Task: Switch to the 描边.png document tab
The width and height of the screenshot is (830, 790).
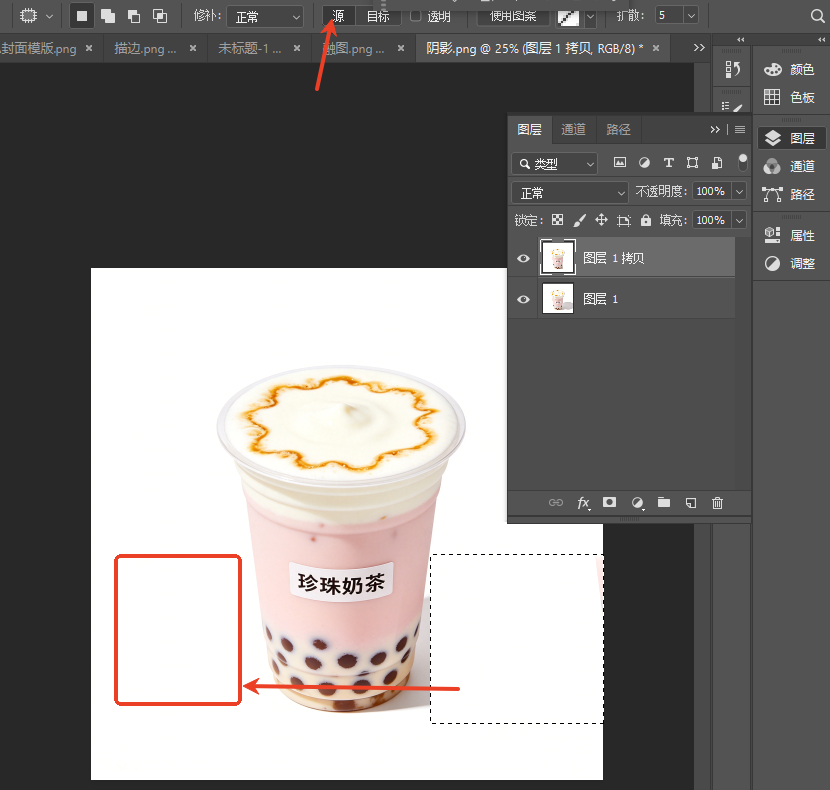Action: click(146, 49)
